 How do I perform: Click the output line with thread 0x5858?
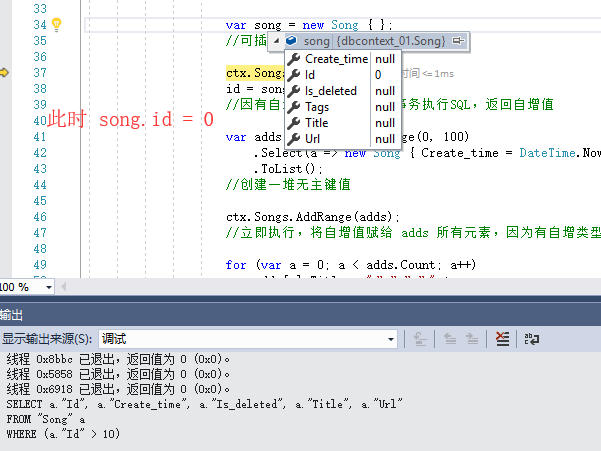(x=118, y=374)
